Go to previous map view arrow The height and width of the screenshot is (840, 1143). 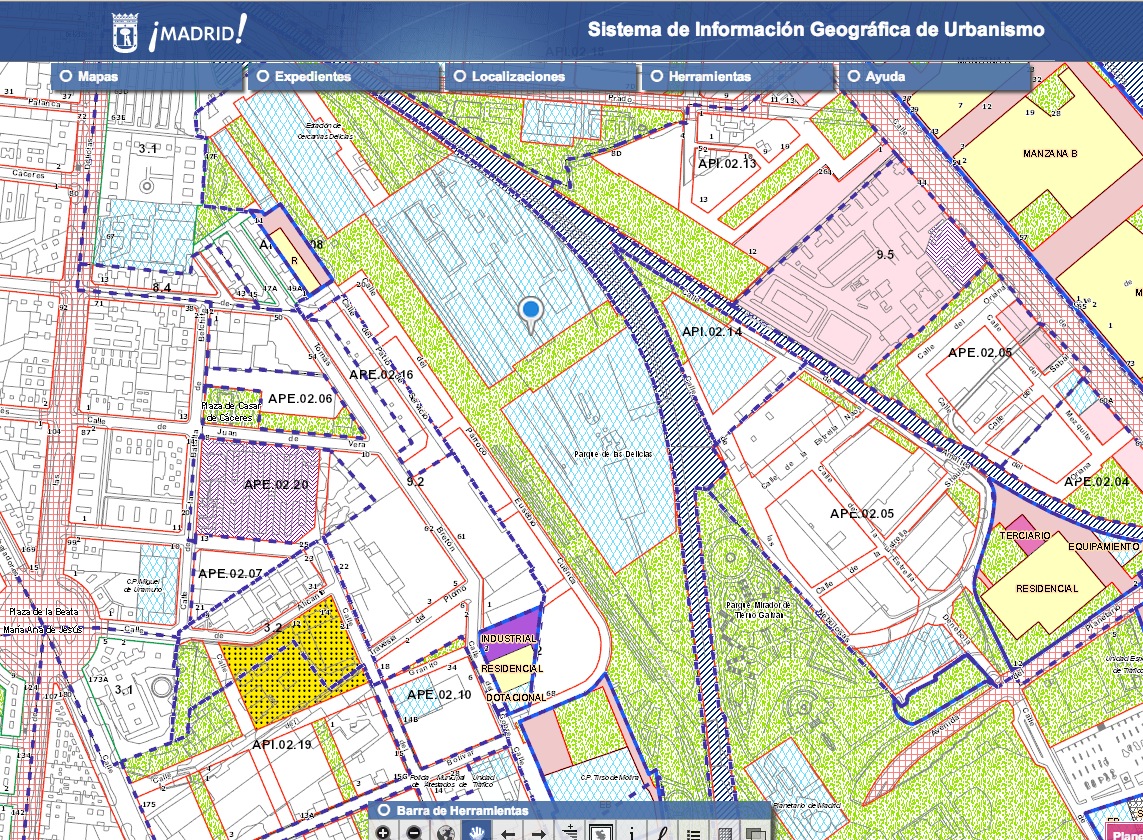click(x=508, y=833)
